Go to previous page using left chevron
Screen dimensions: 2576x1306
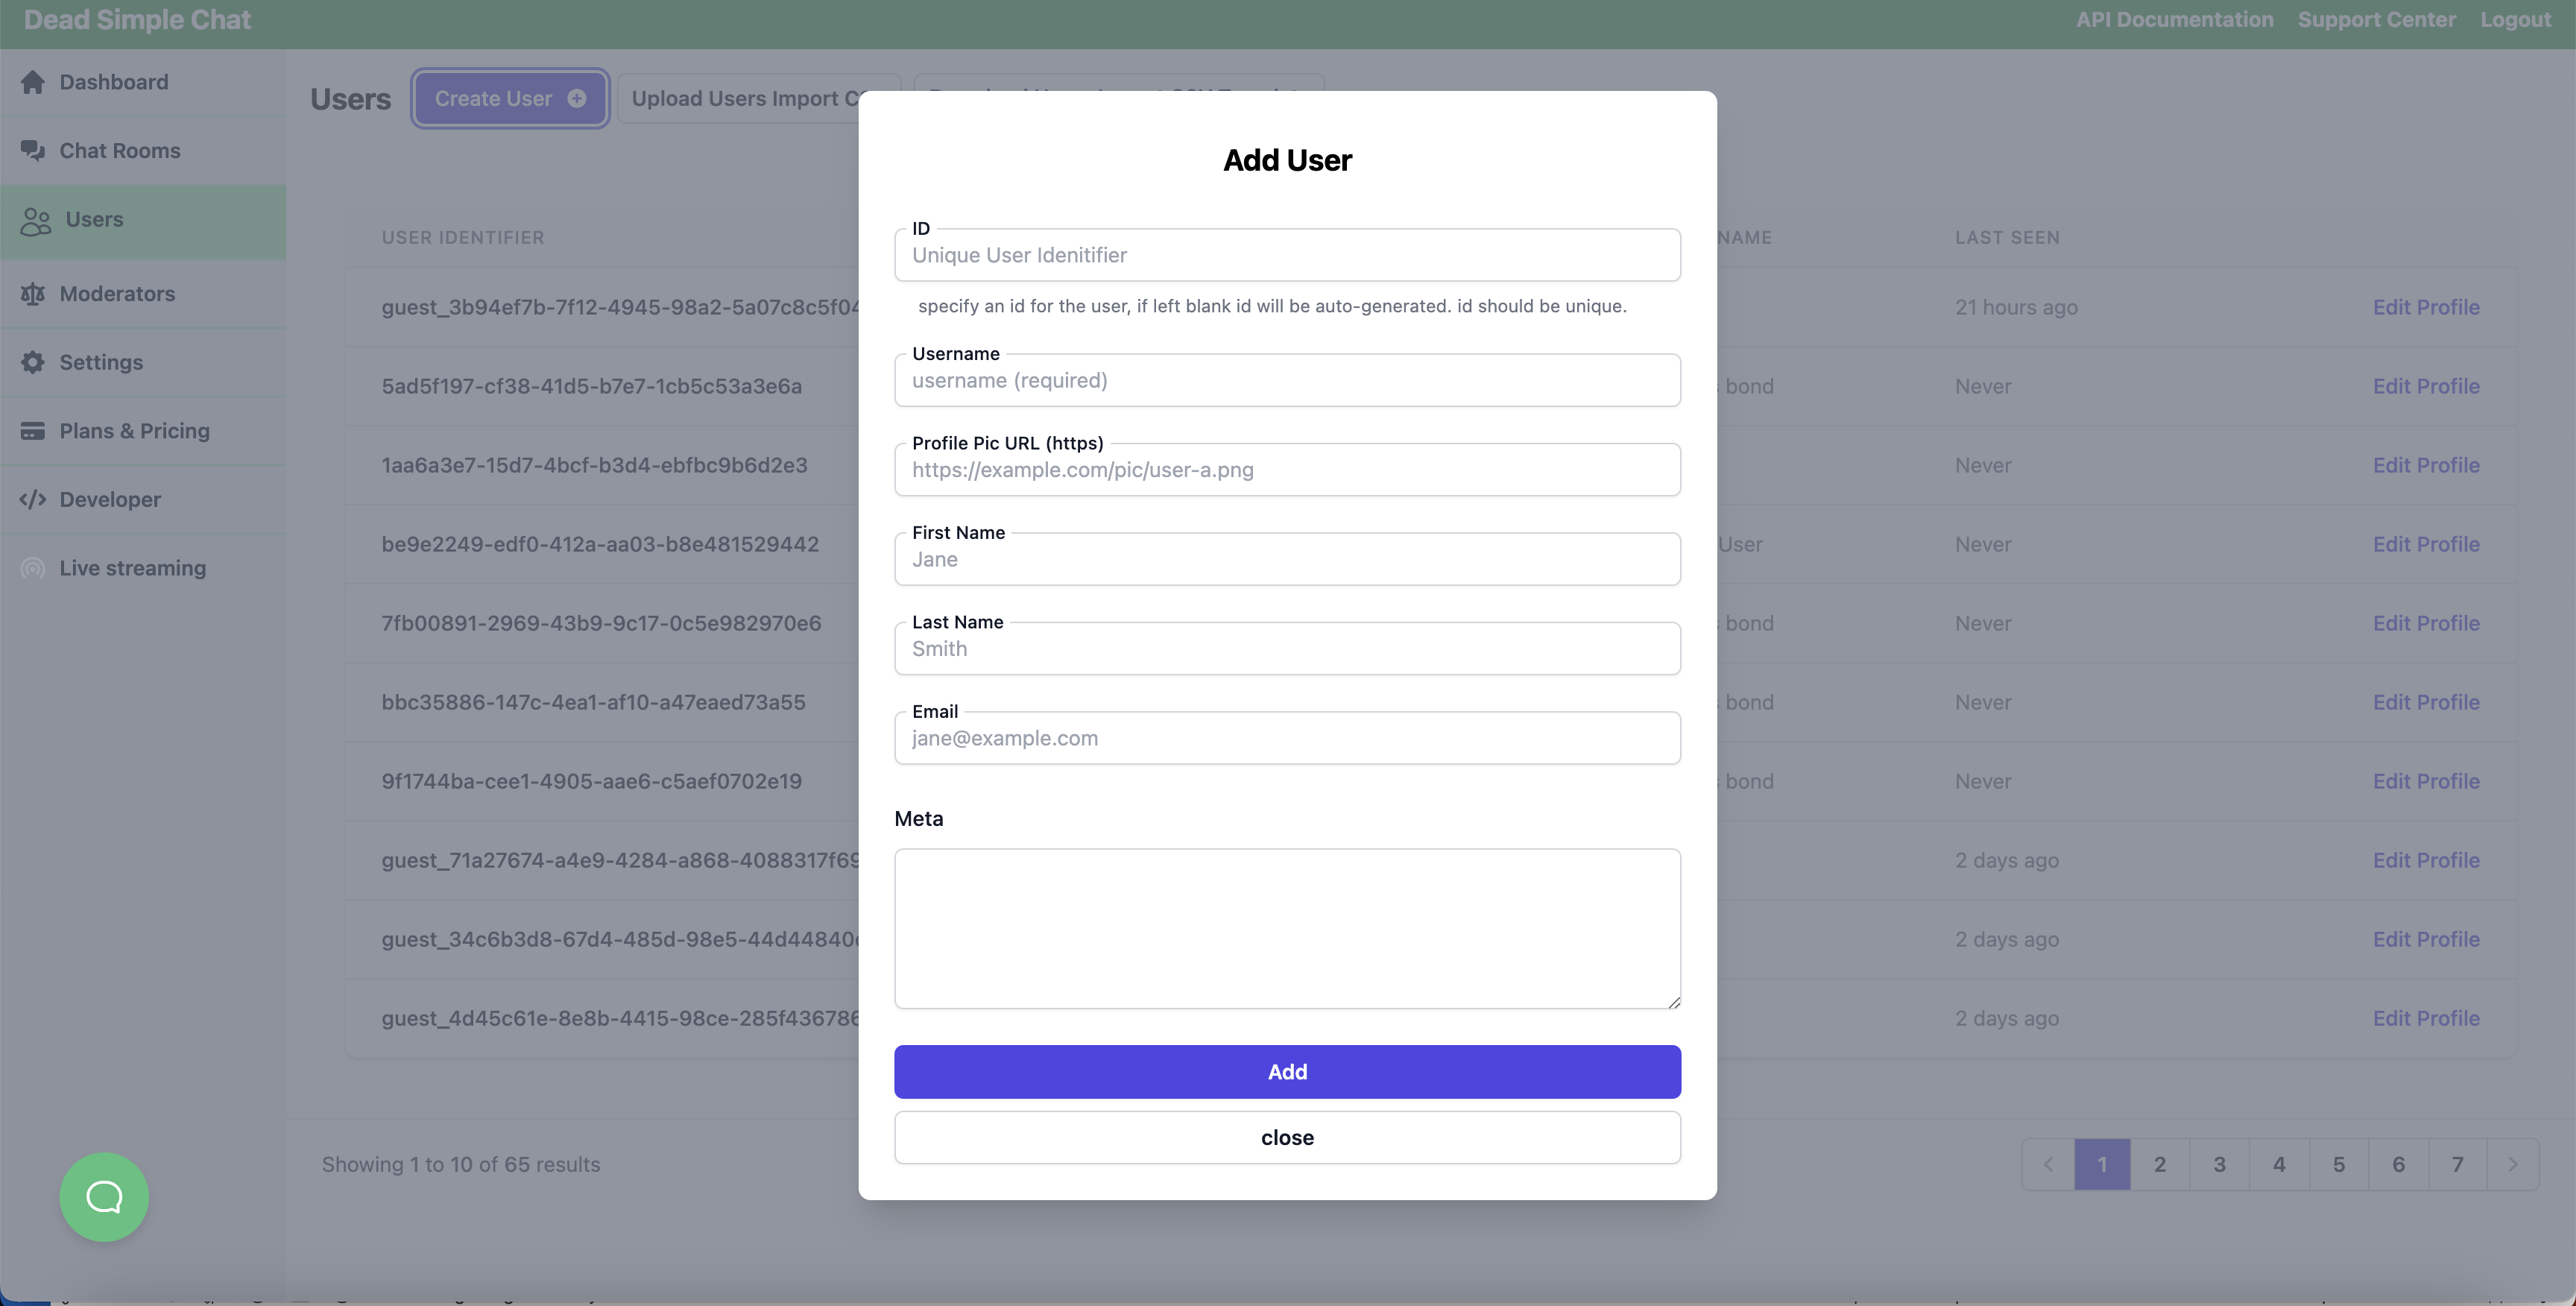2048,1164
